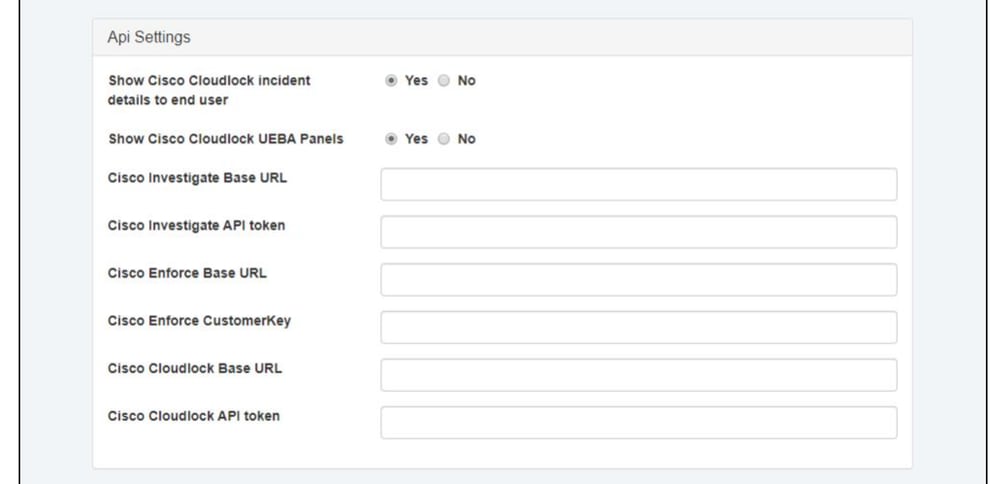Viewport: 999px width, 484px height.
Task: Click the 'Cisco Investigate API token' label text
Action: [x=196, y=226]
